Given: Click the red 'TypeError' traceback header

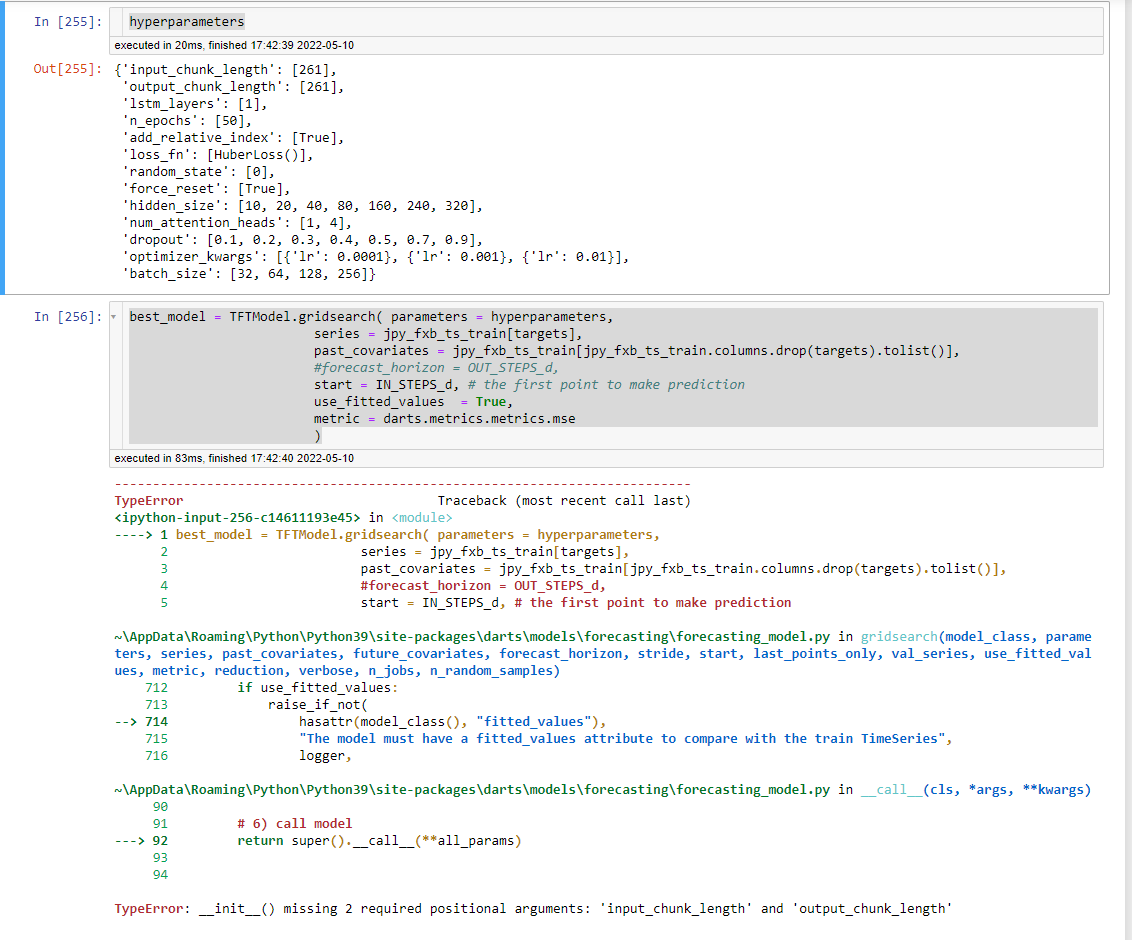Looking at the screenshot, I should click(149, 500).
